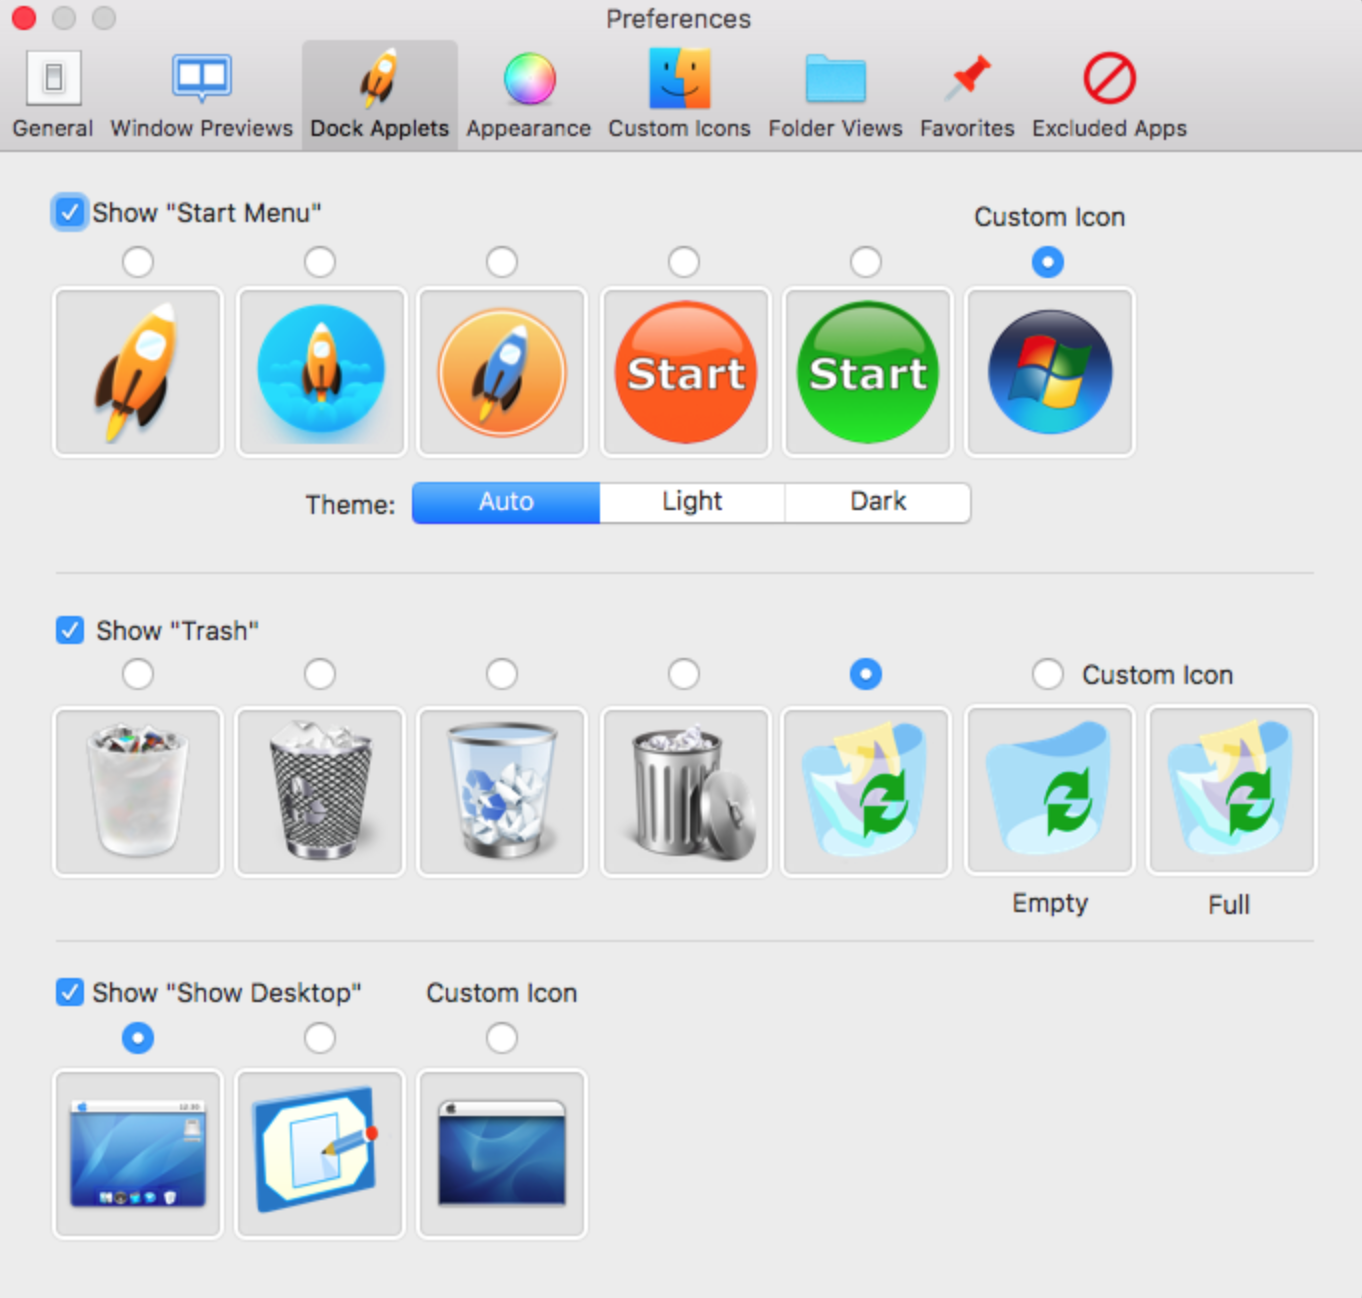Select radio above plain orange rocket

click(x=138, y=262)
